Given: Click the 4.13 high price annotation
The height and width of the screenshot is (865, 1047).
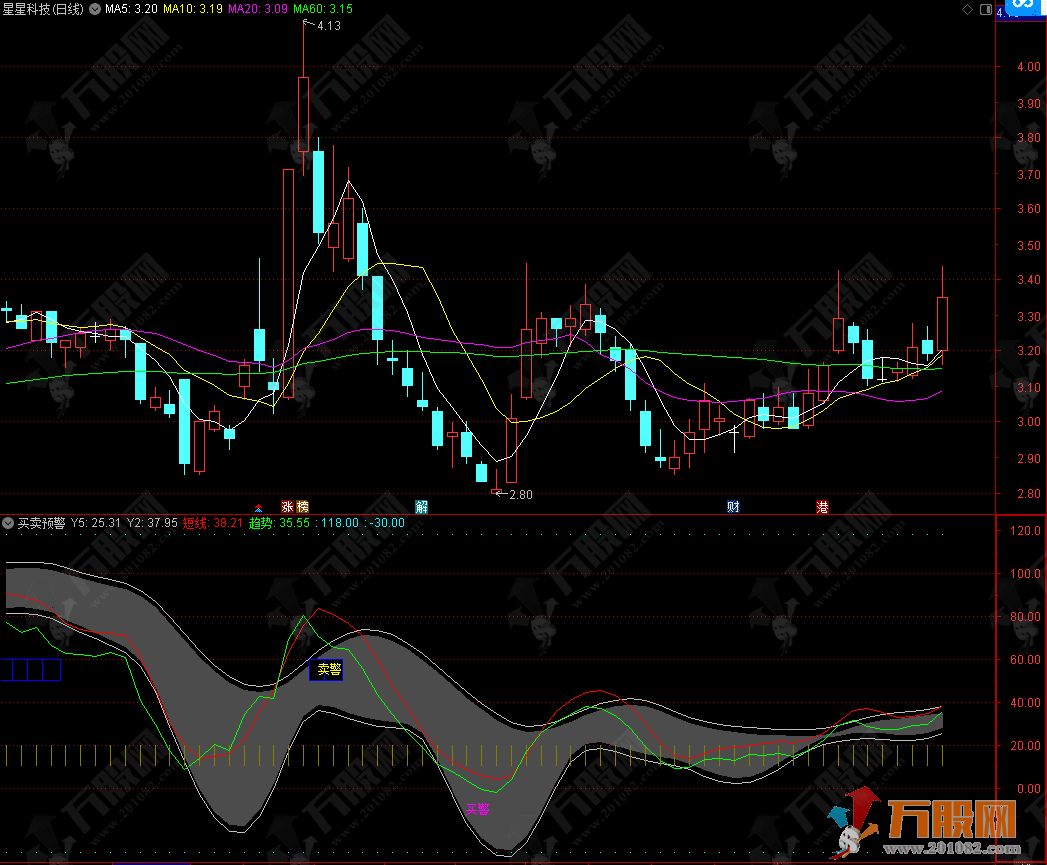Looking at the screenshot, I should (329, 26).
